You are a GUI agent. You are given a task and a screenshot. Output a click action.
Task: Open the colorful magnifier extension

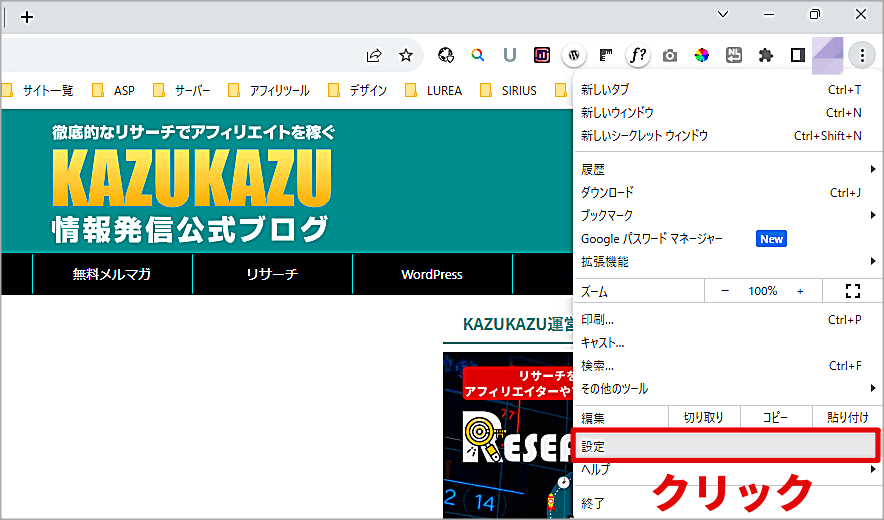click(x=478, y=55)
